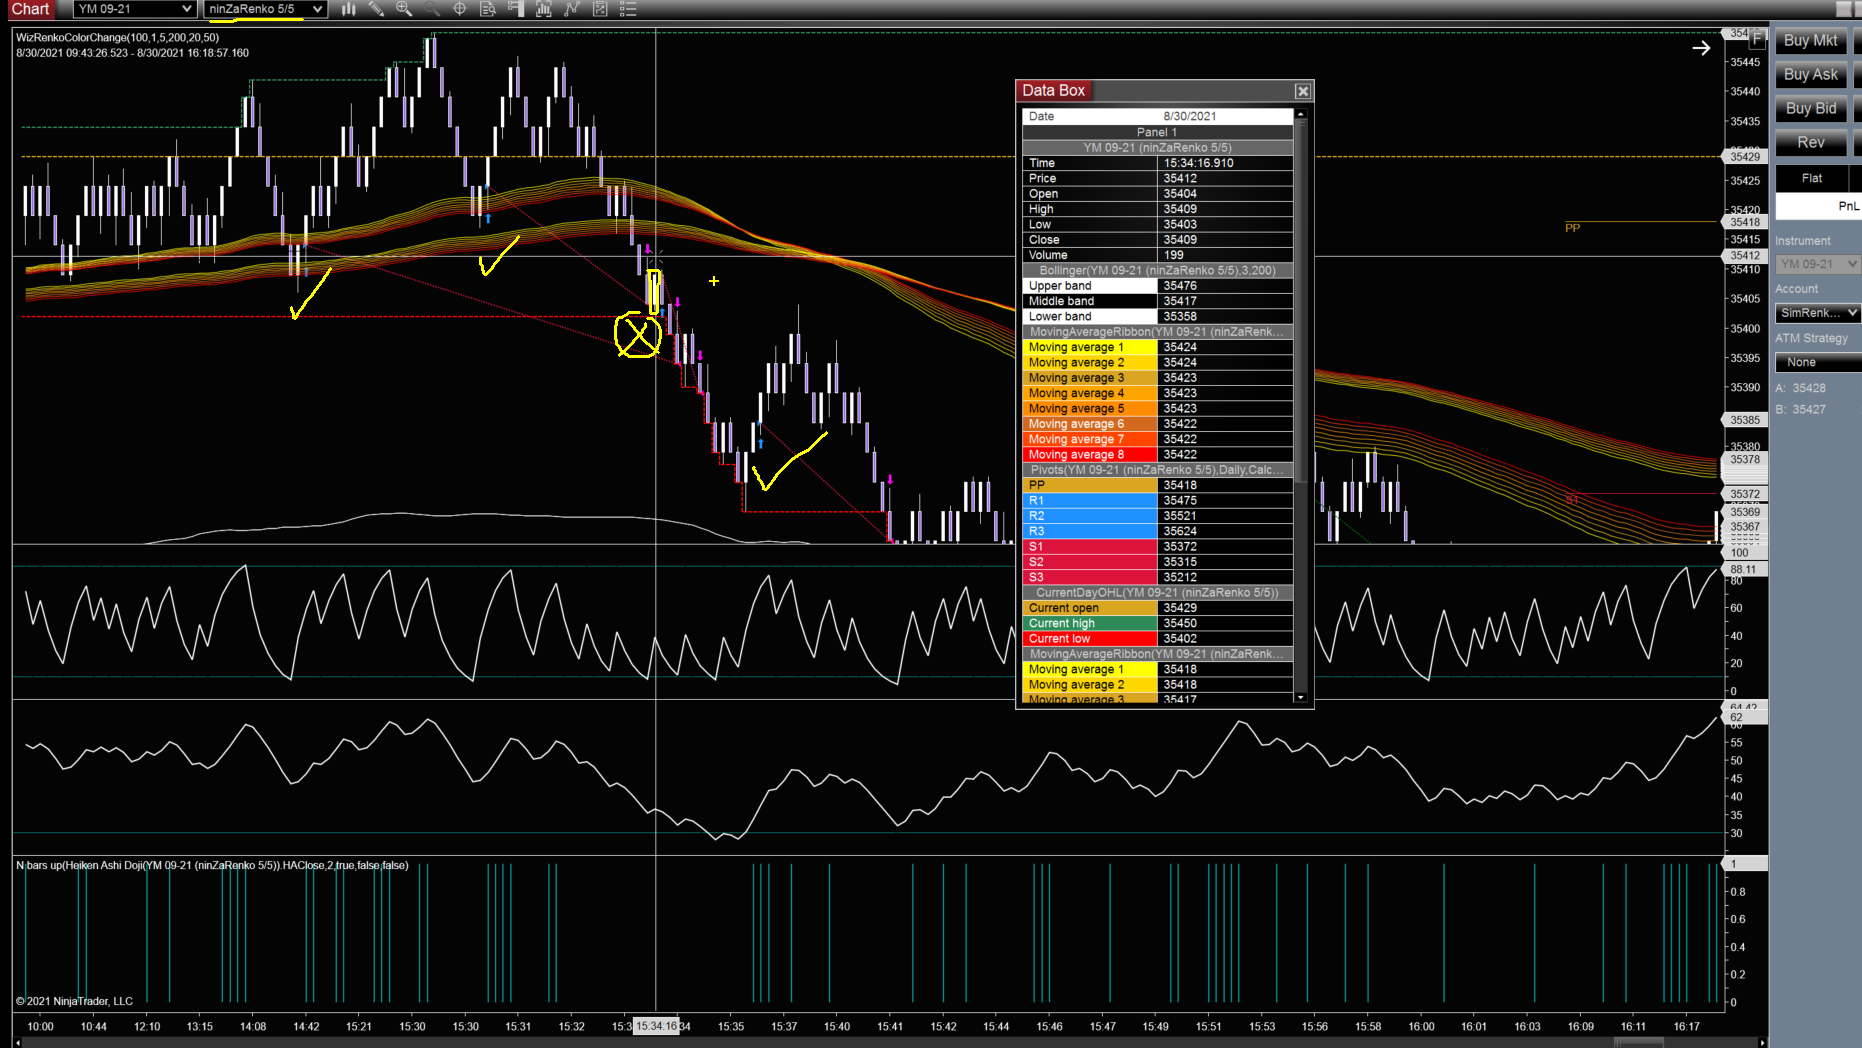Toggle the Data Box toolbar icon

[488, 9]
